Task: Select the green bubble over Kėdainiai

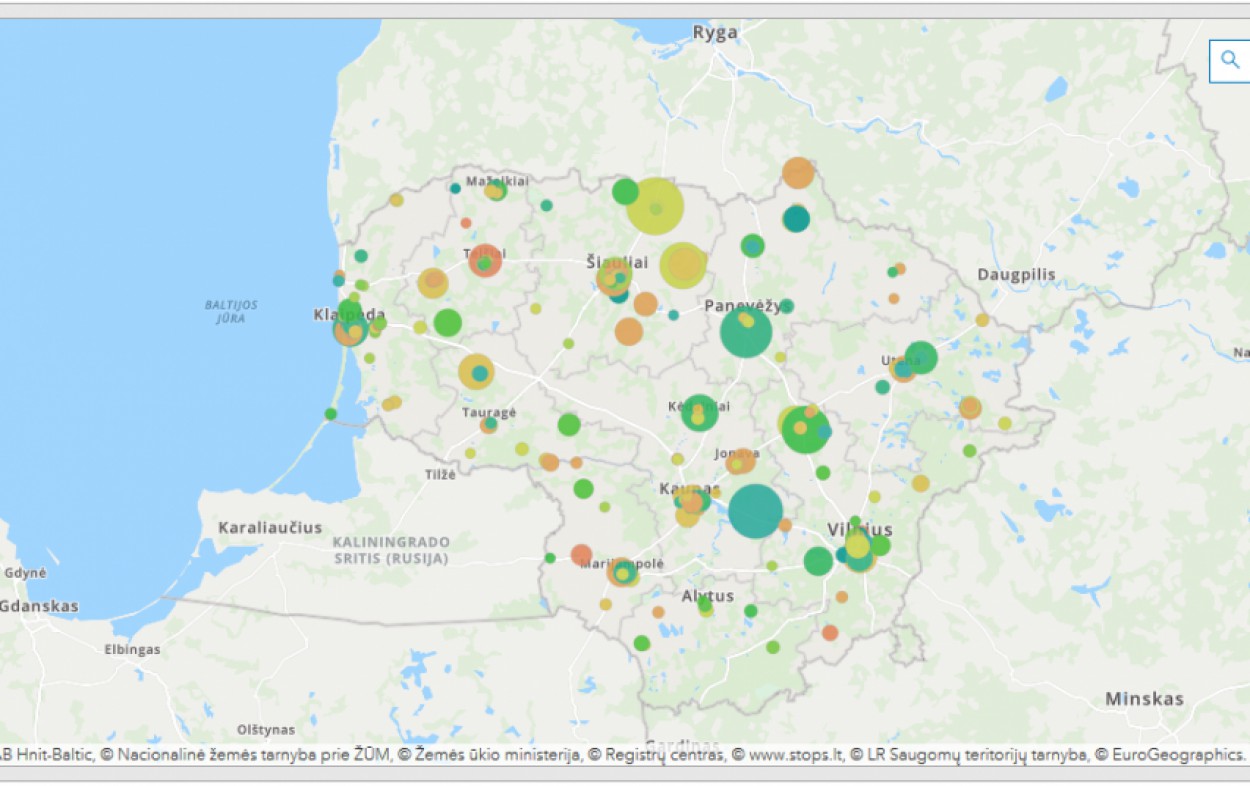Action: click(x=699, y=412)
